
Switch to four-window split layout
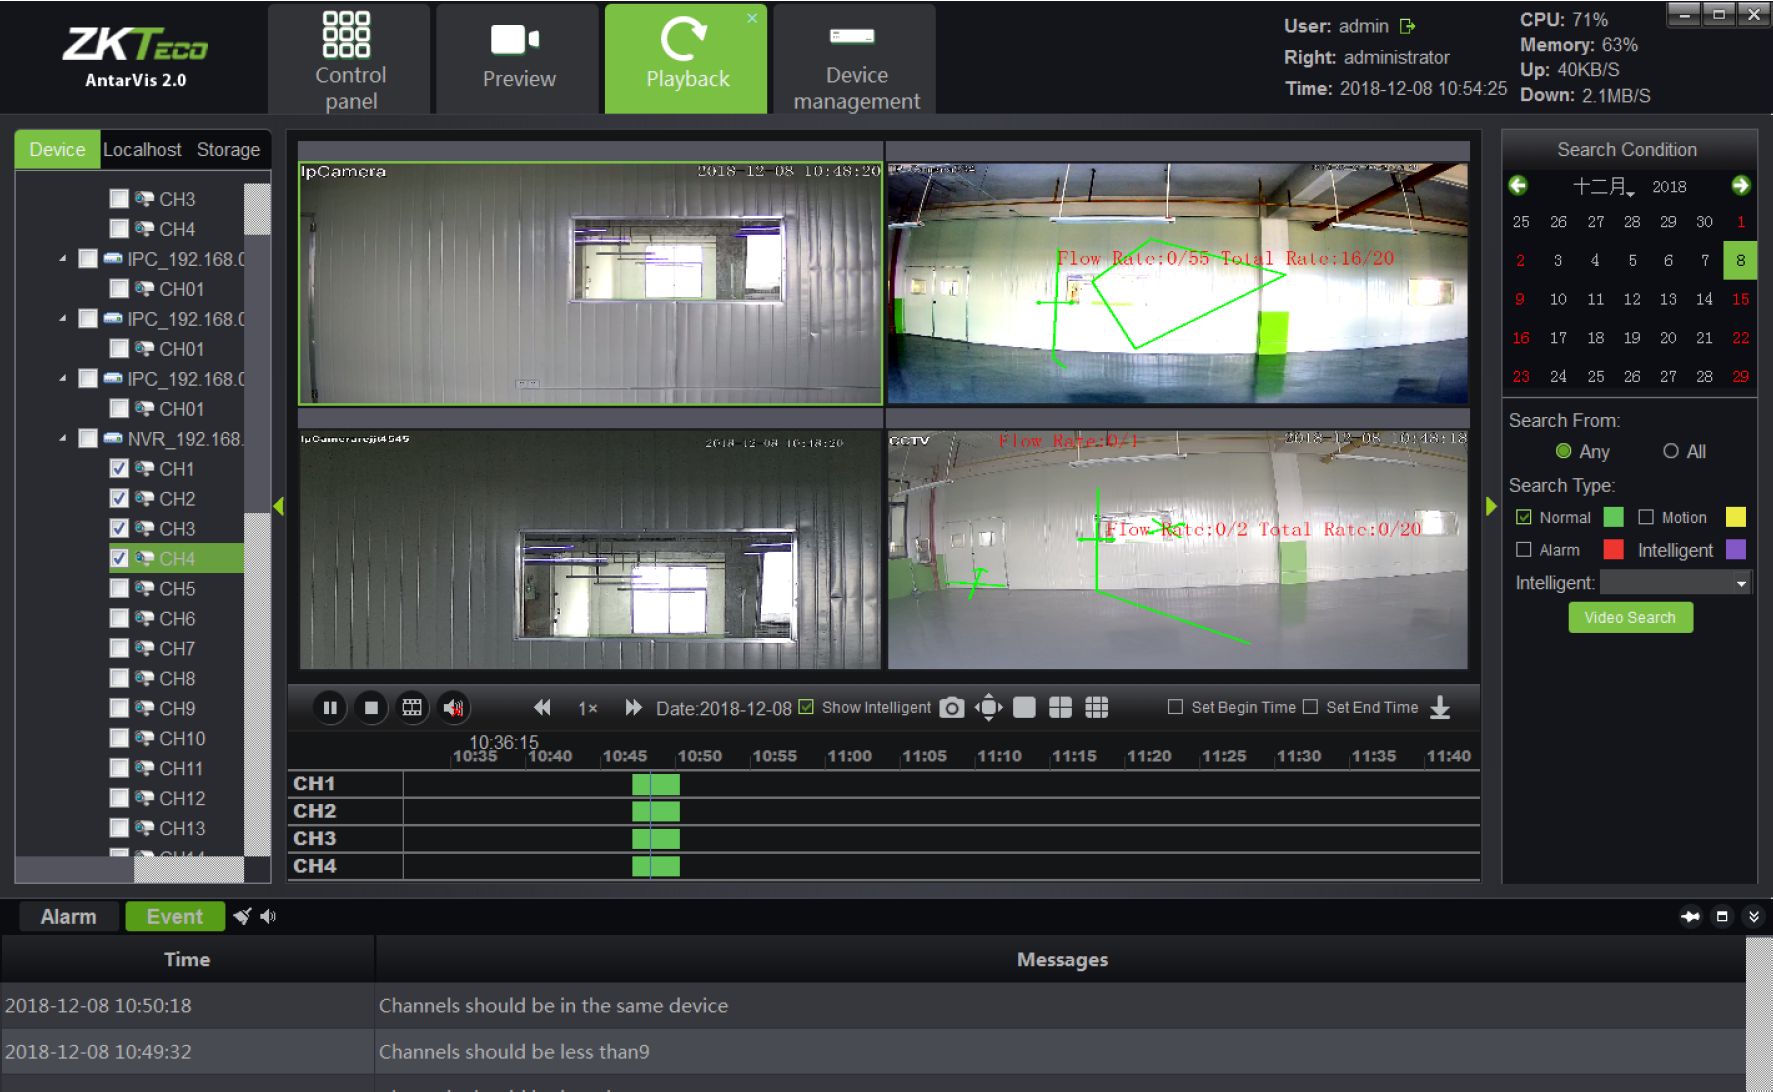[1060, 708]
